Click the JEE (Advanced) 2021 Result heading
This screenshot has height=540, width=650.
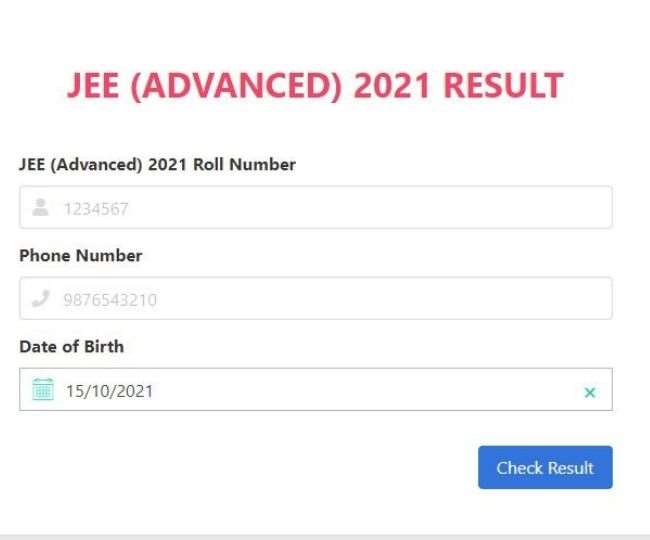[x=315, y=86]
